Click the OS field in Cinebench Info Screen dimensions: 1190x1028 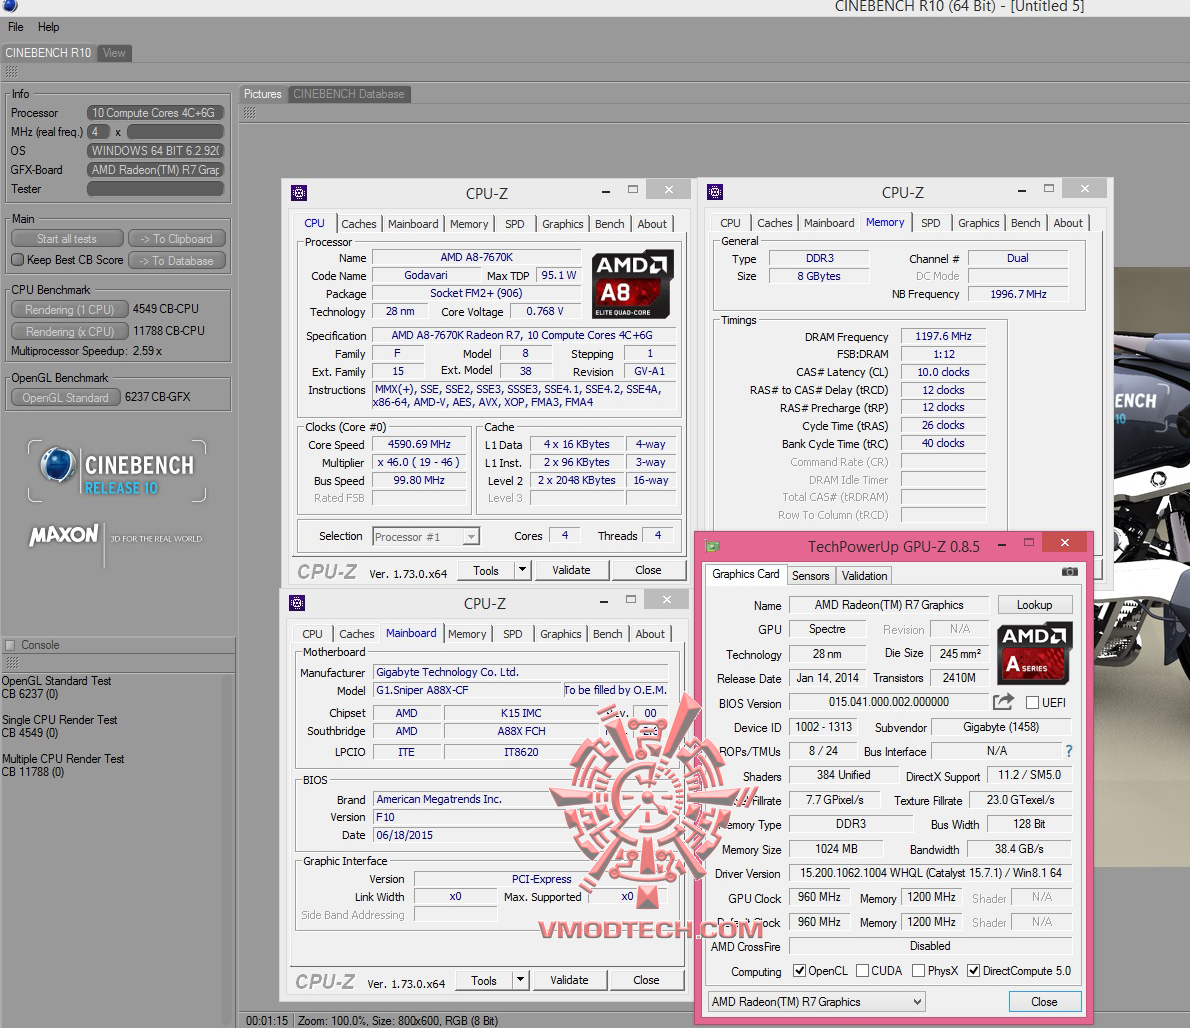pyautogui.click(x=156, y=151)
